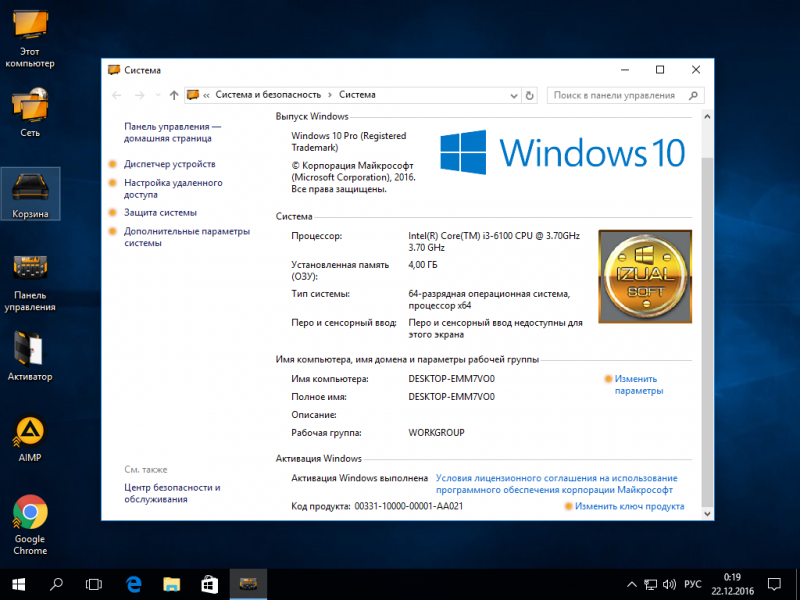
Task: Maximize the Система window
Action: pyautogui.click(x=660, y=70)
